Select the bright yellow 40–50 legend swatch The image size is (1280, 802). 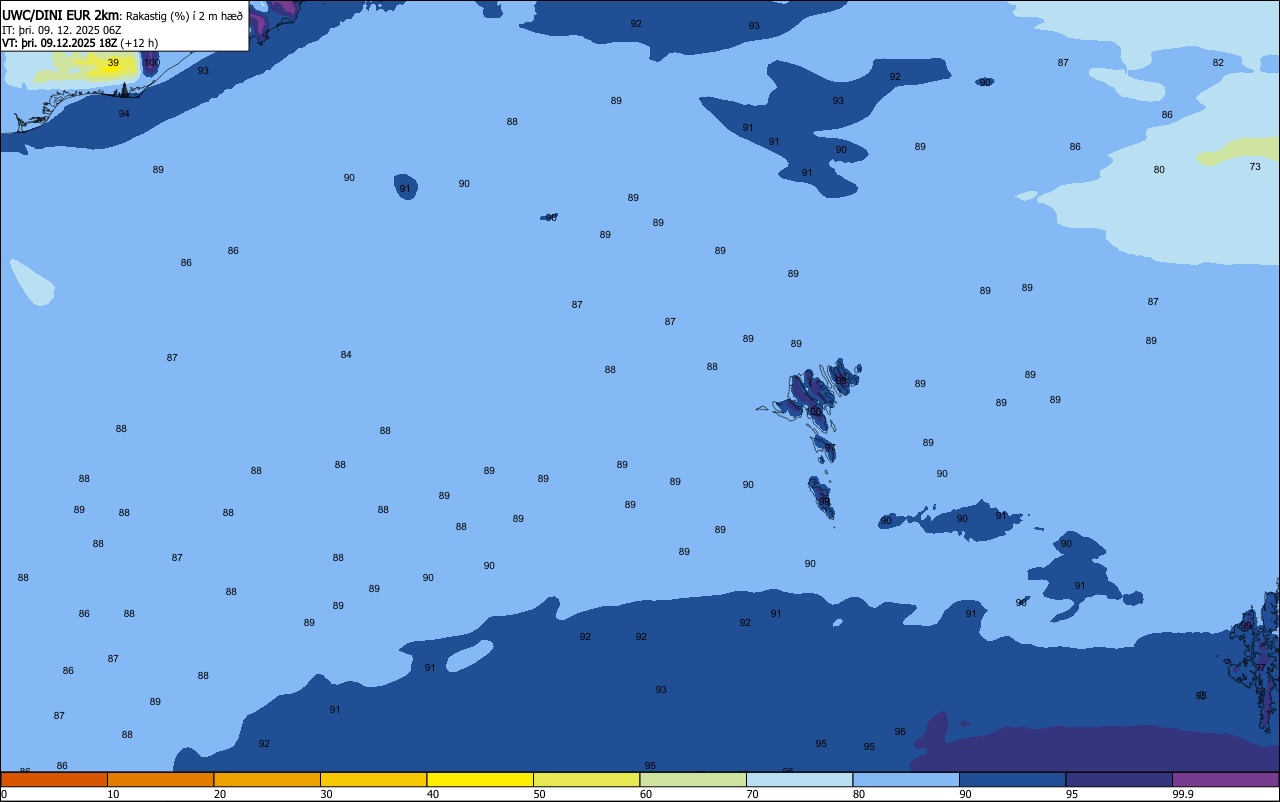pyautogui.click(x=480, y=779)
